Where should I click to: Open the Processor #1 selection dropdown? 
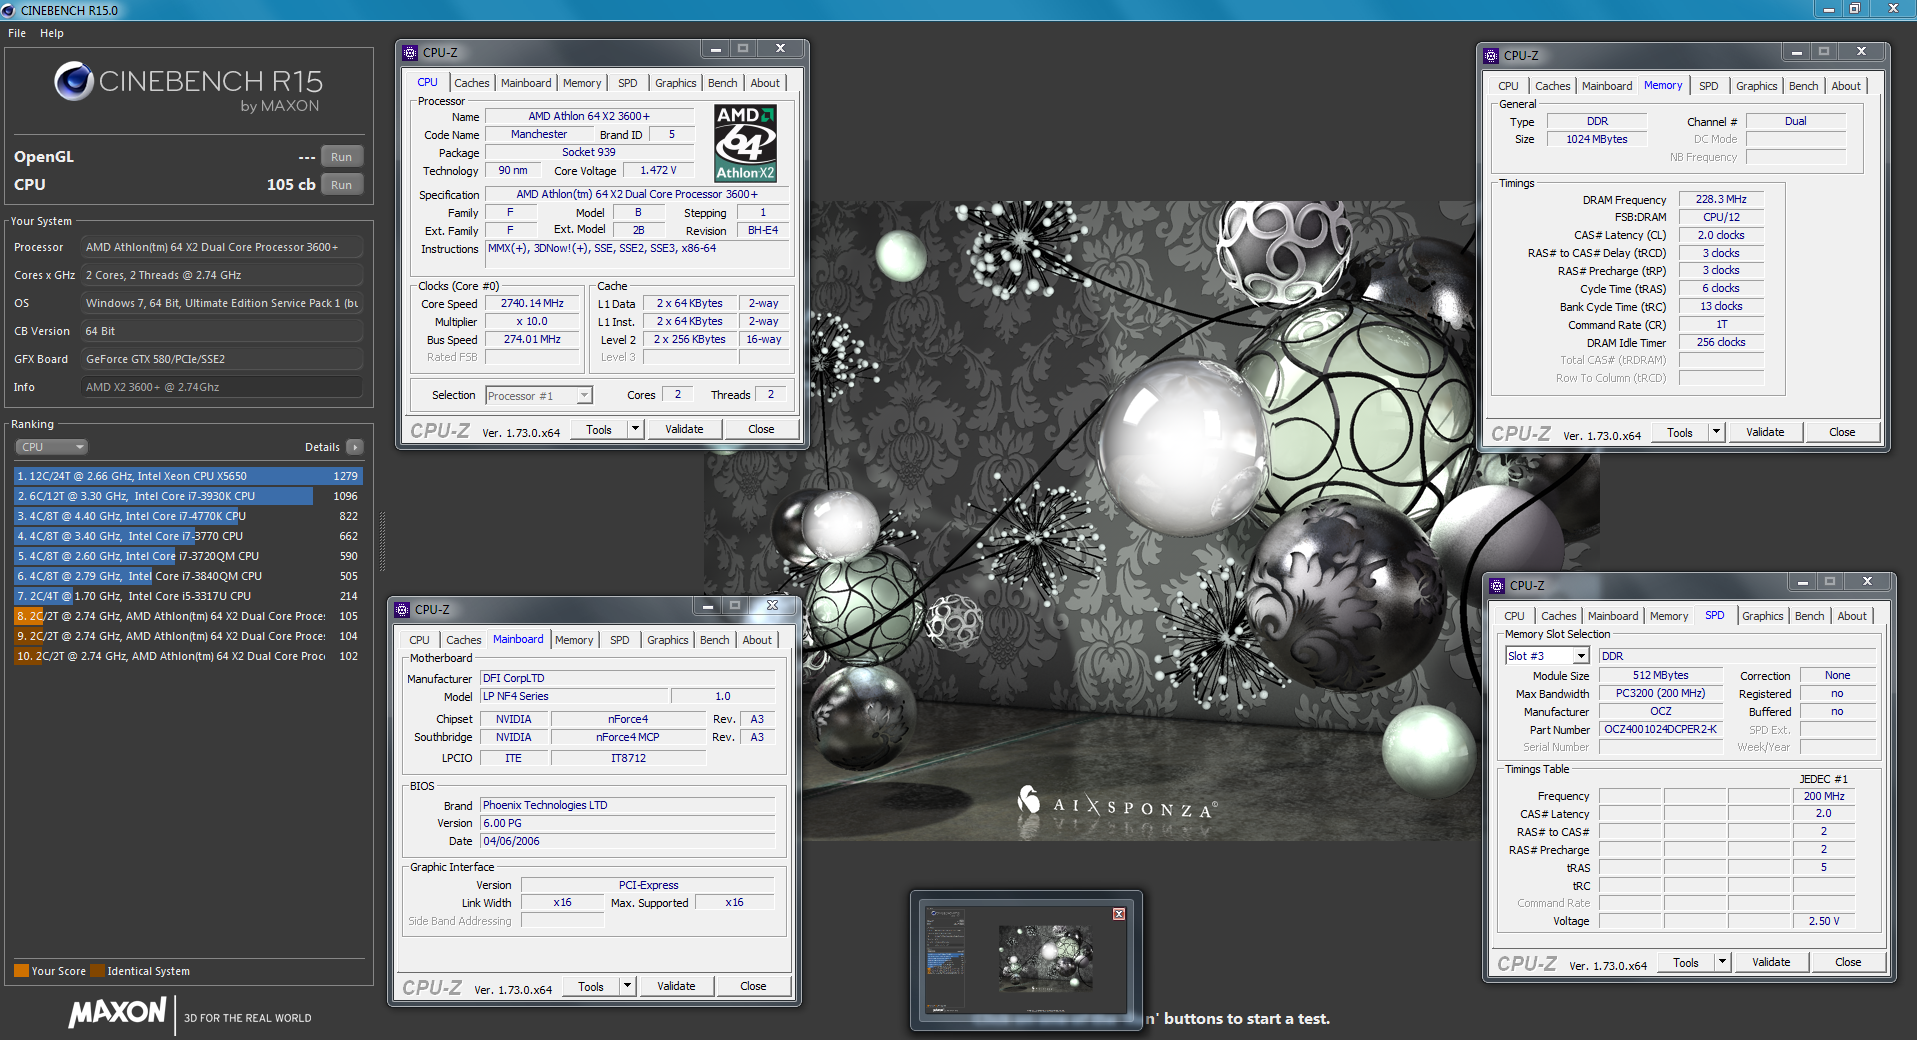pyautogui.click(x=539, y=396)
